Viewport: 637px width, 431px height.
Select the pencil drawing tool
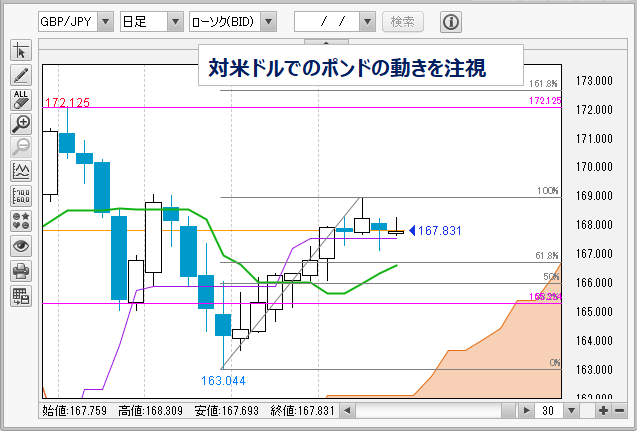click(x=21, y=75)
